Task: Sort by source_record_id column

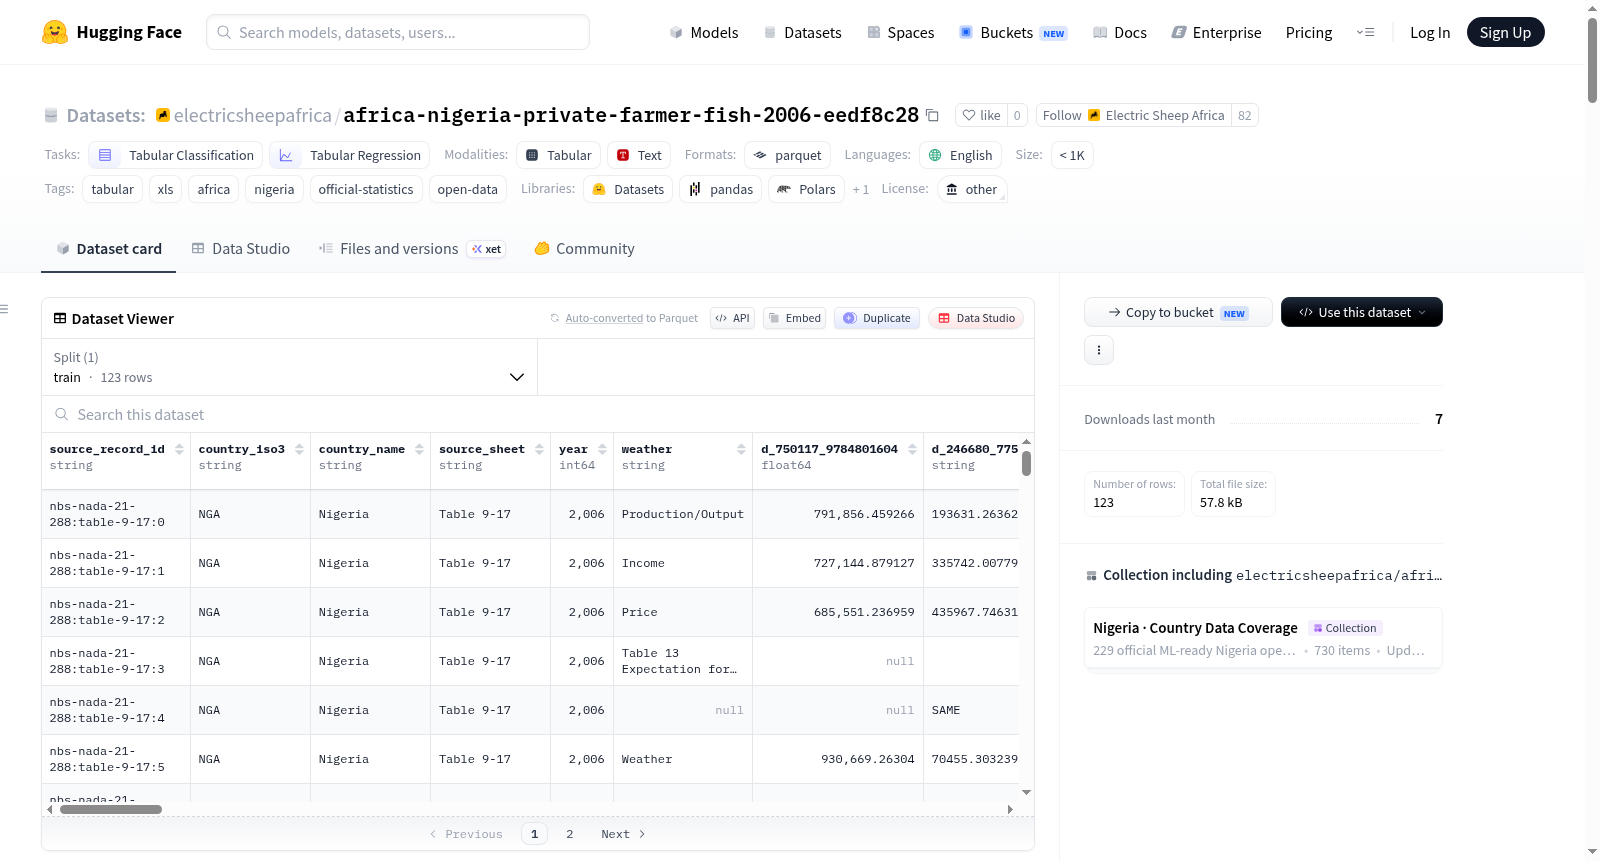Action: point(179,449)
